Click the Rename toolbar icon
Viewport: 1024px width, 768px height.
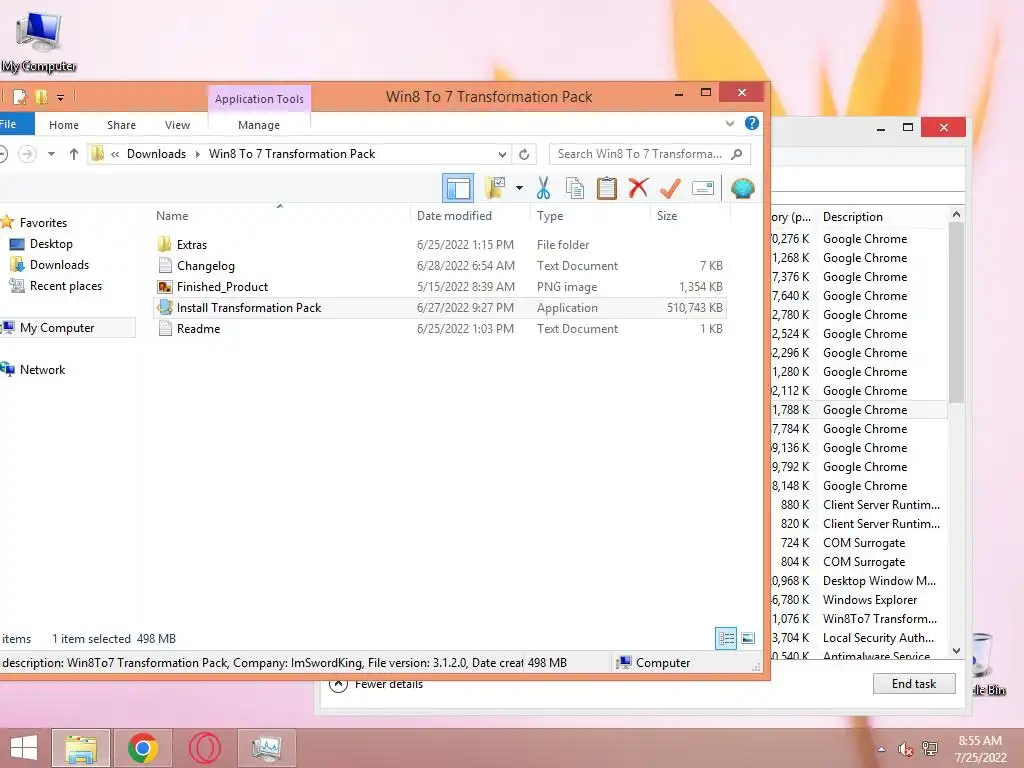(x=703, y=188)
